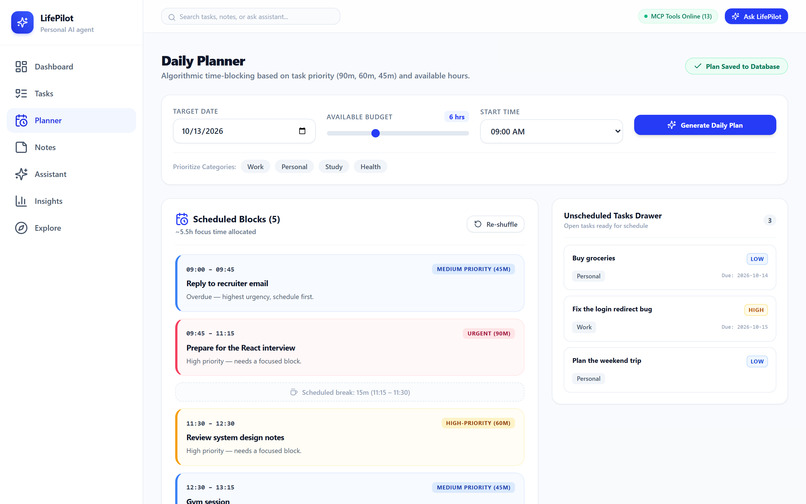Click the Personal tag on Buy groceries card
Viewport: 806px width, 504px height.
[589, 276]
